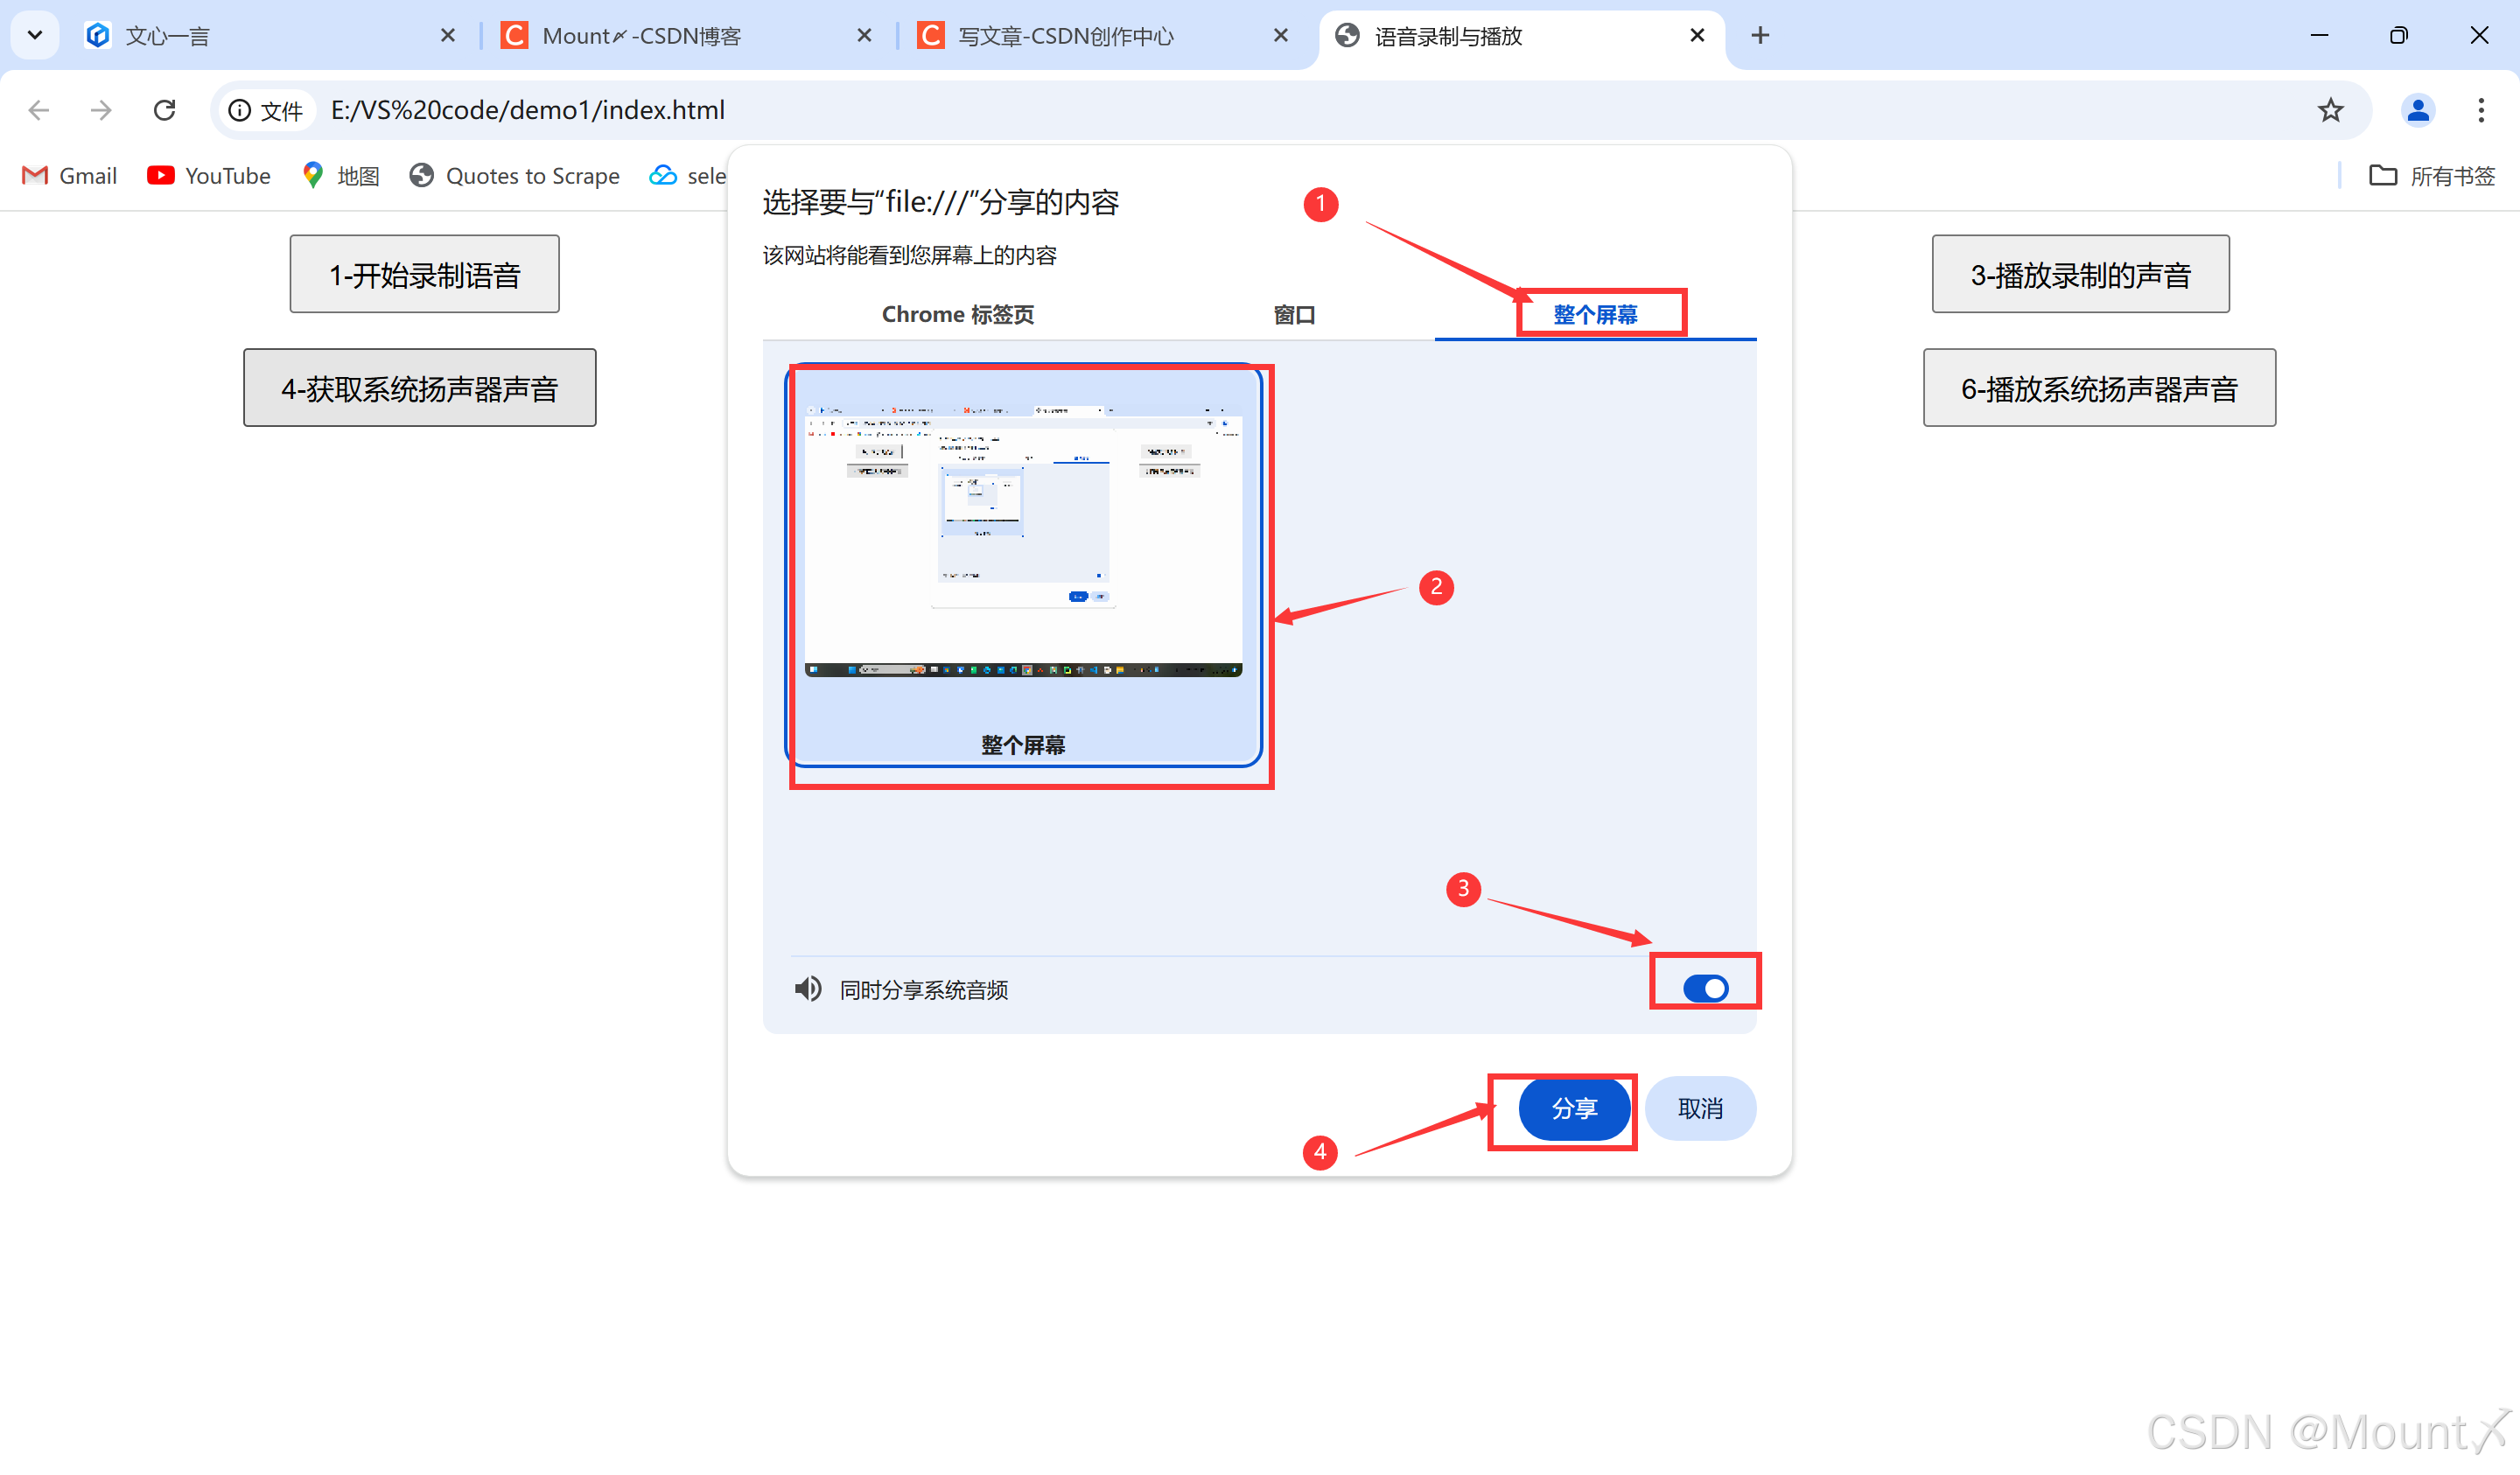Open the YouTube bookmark
The width and height of the screenshot is (2520, 1475).
(209, 176)
